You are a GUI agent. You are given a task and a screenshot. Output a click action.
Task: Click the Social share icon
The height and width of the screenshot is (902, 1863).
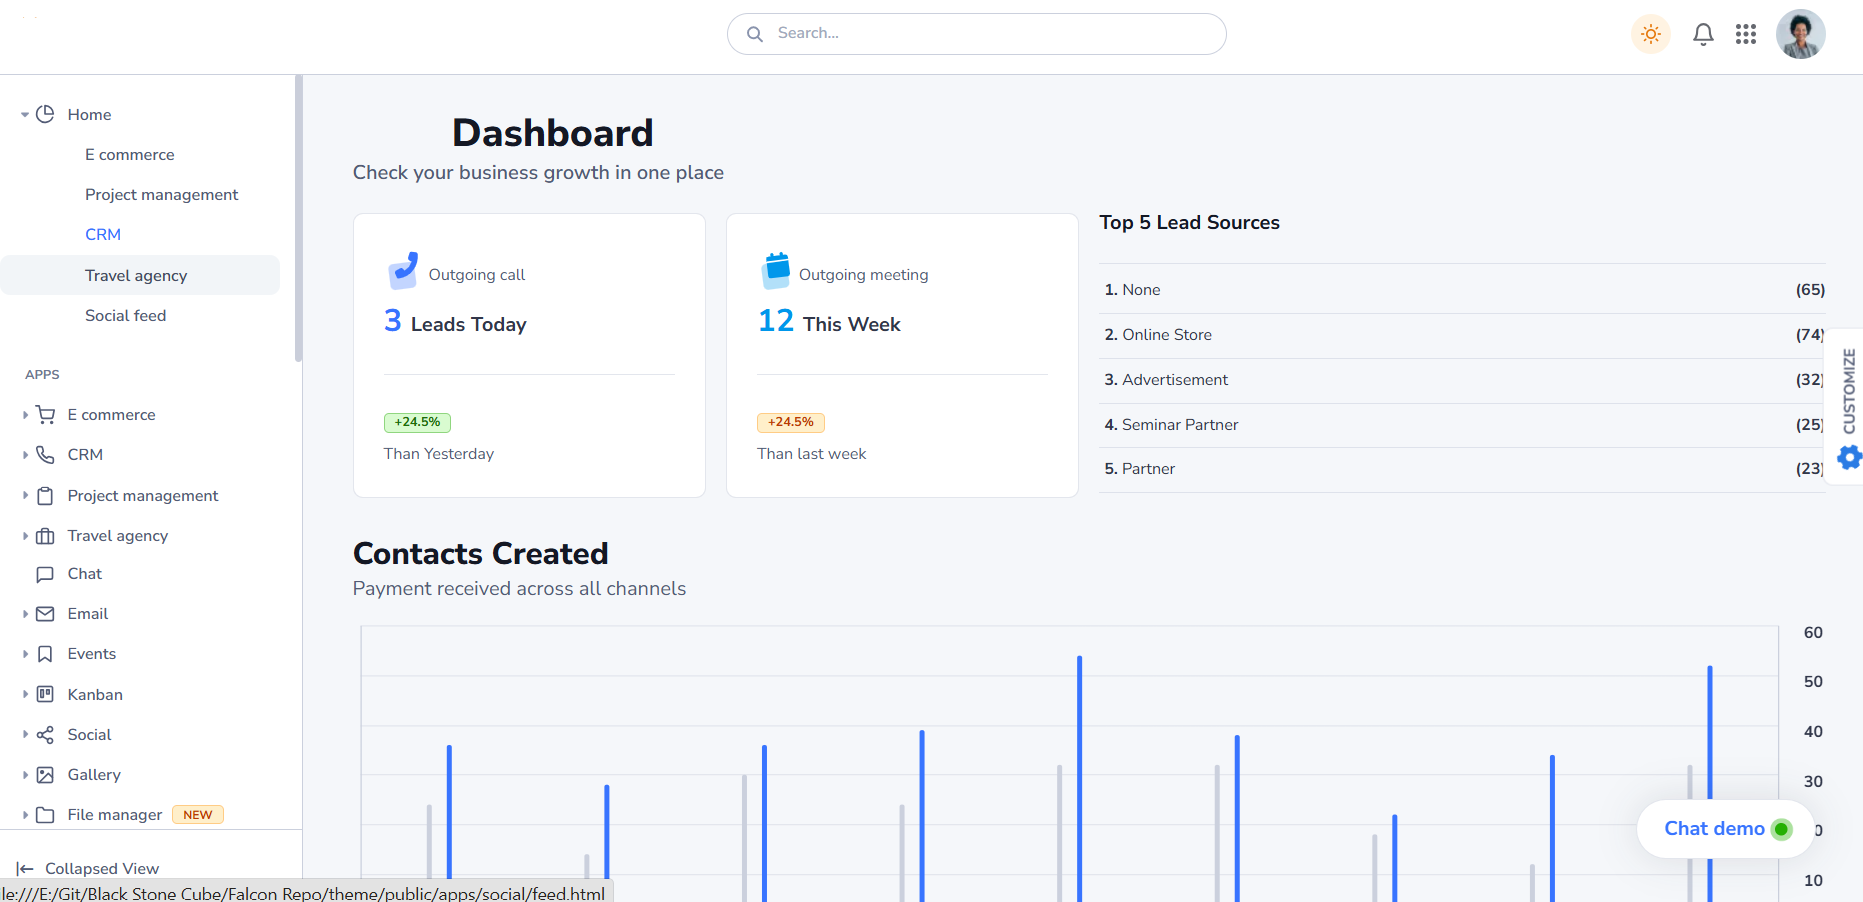(45, 735)
